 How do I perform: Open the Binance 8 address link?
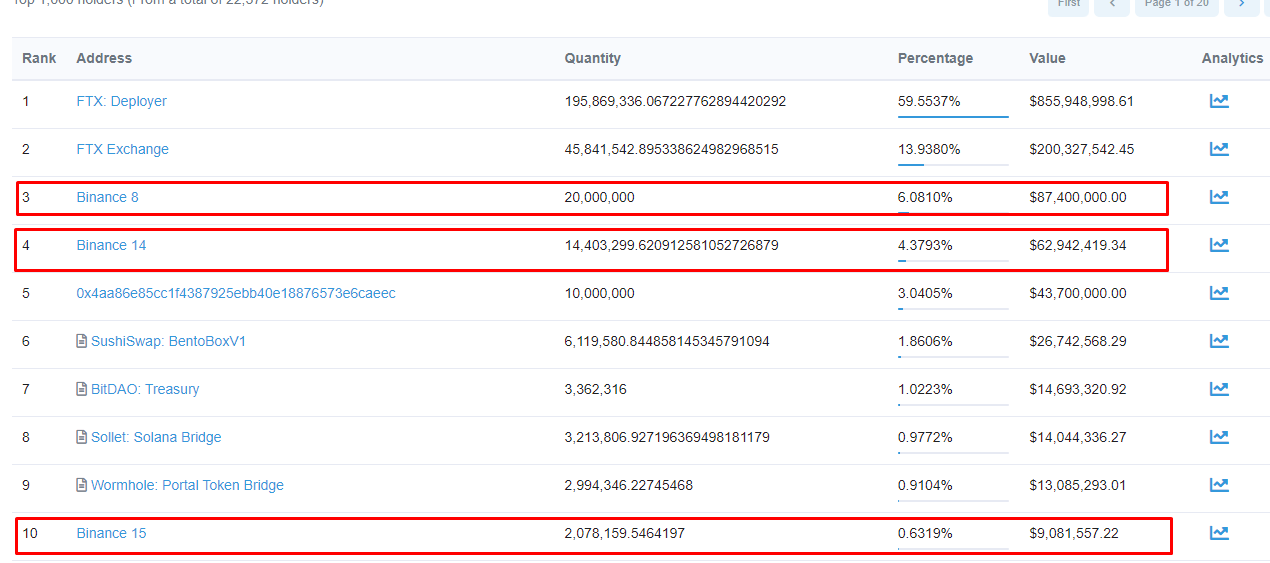tap(108, 197)
